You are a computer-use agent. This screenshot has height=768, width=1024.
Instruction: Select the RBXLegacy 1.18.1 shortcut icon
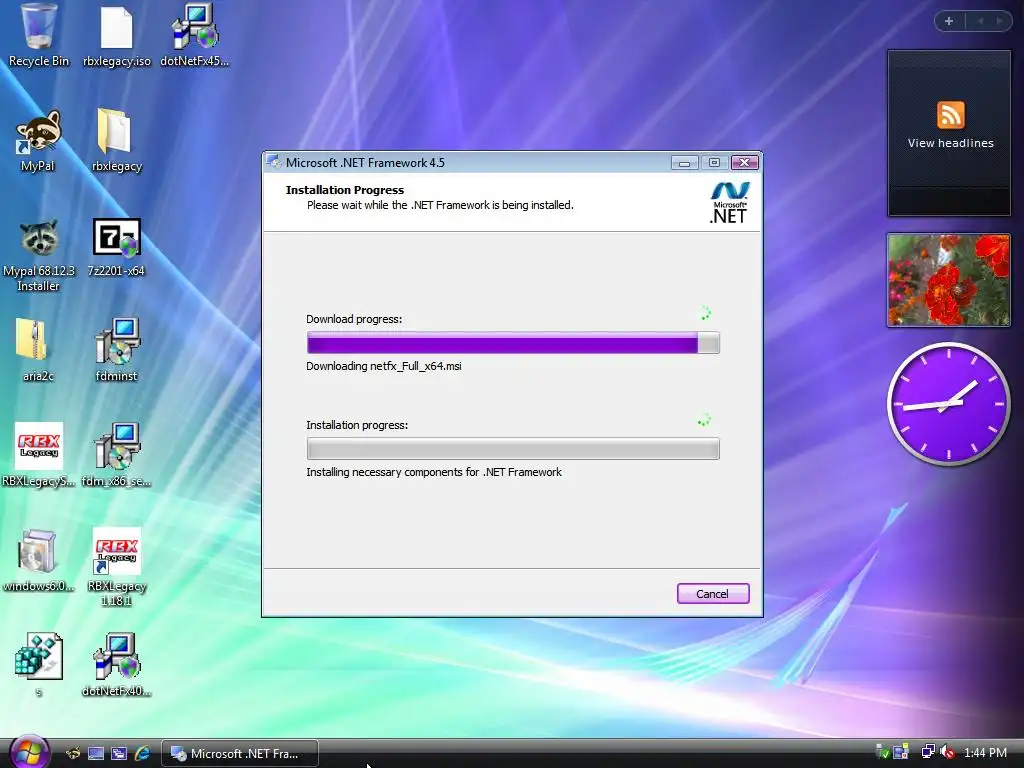(117, 551)
